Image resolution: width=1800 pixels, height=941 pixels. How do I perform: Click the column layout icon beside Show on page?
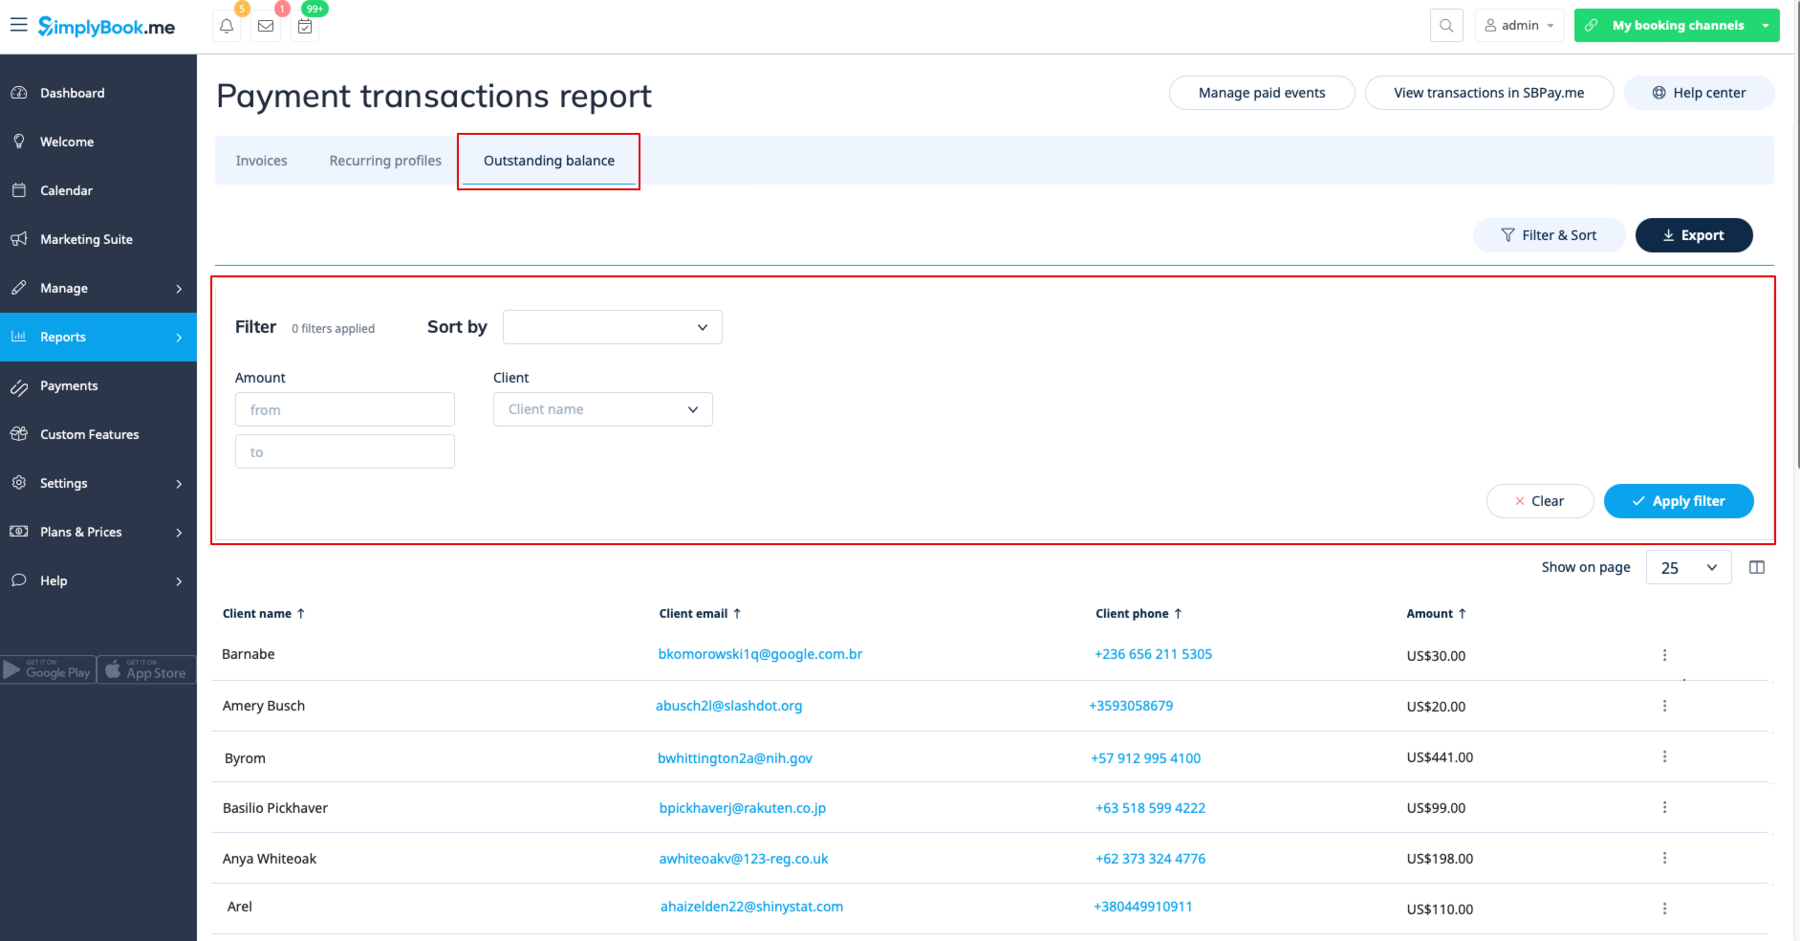coord(1757,567)
